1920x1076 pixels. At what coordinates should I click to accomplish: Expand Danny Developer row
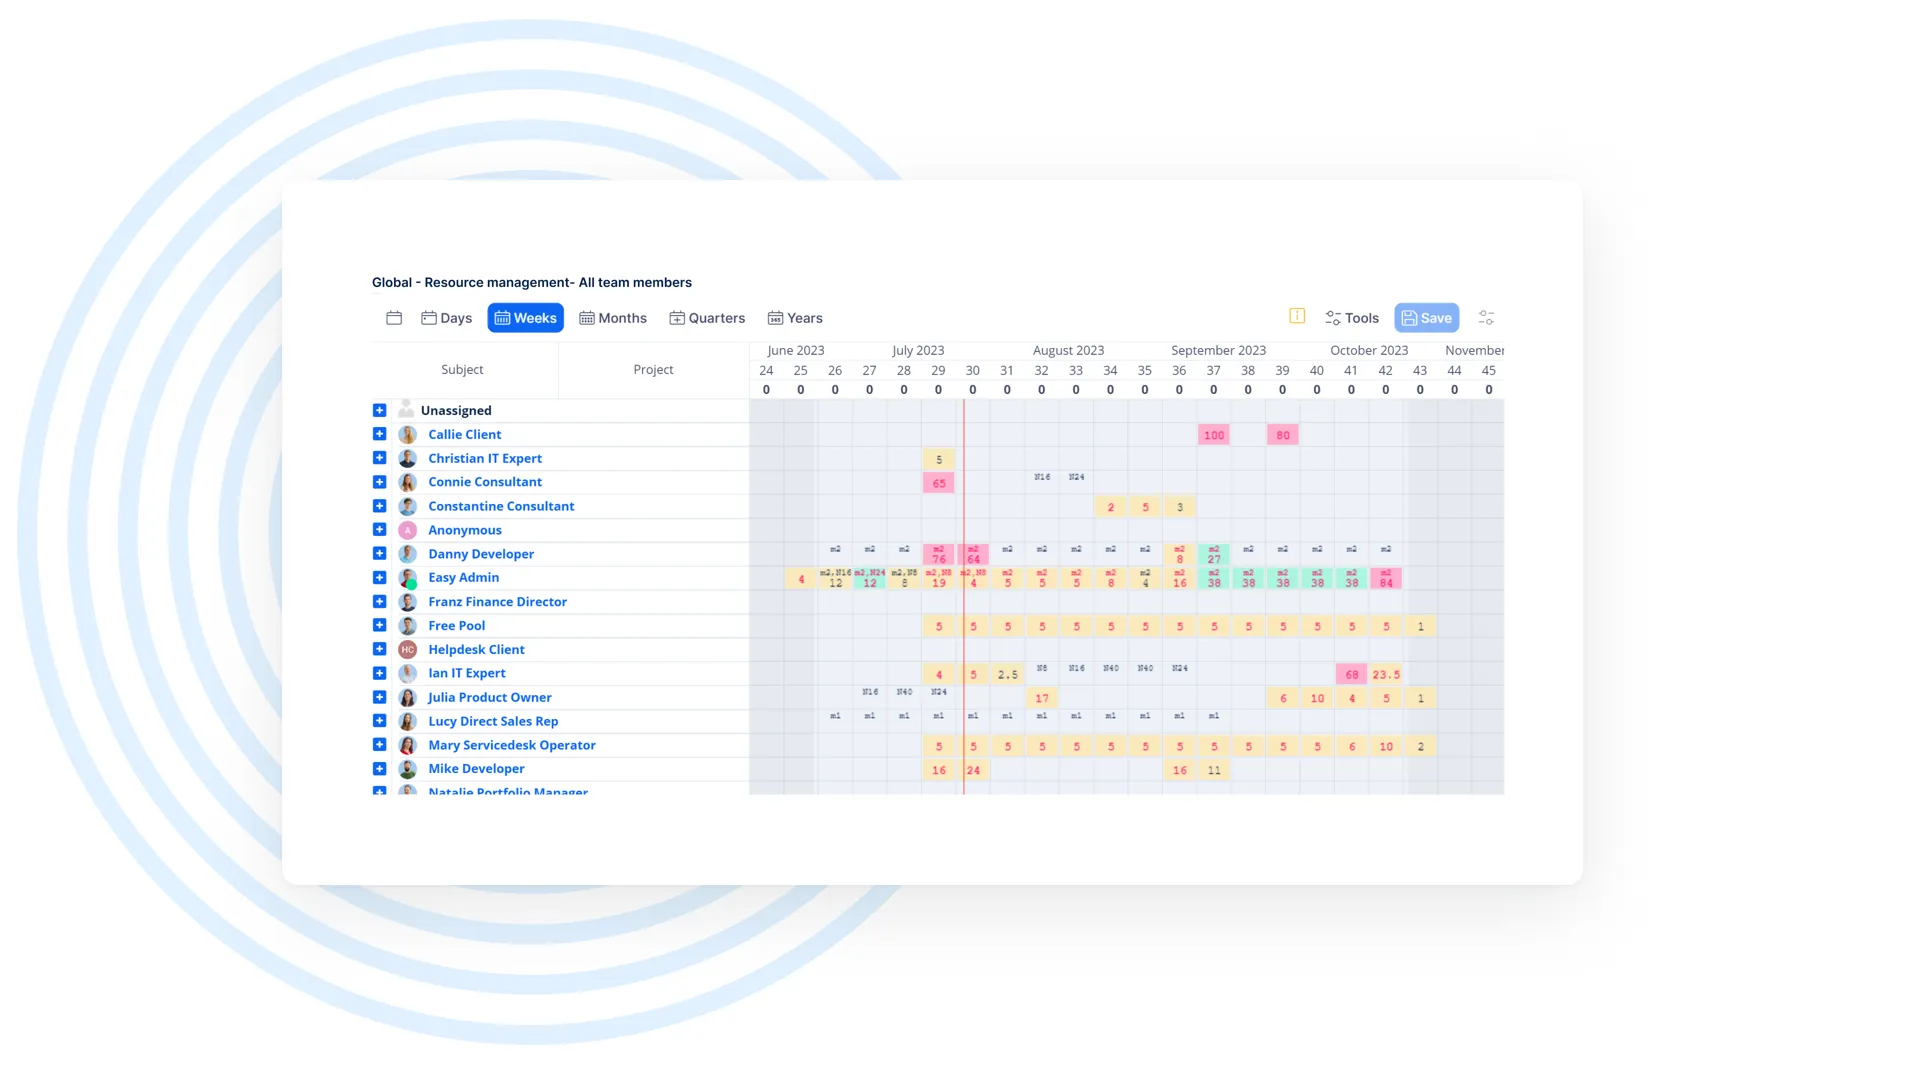click(379, 553)
